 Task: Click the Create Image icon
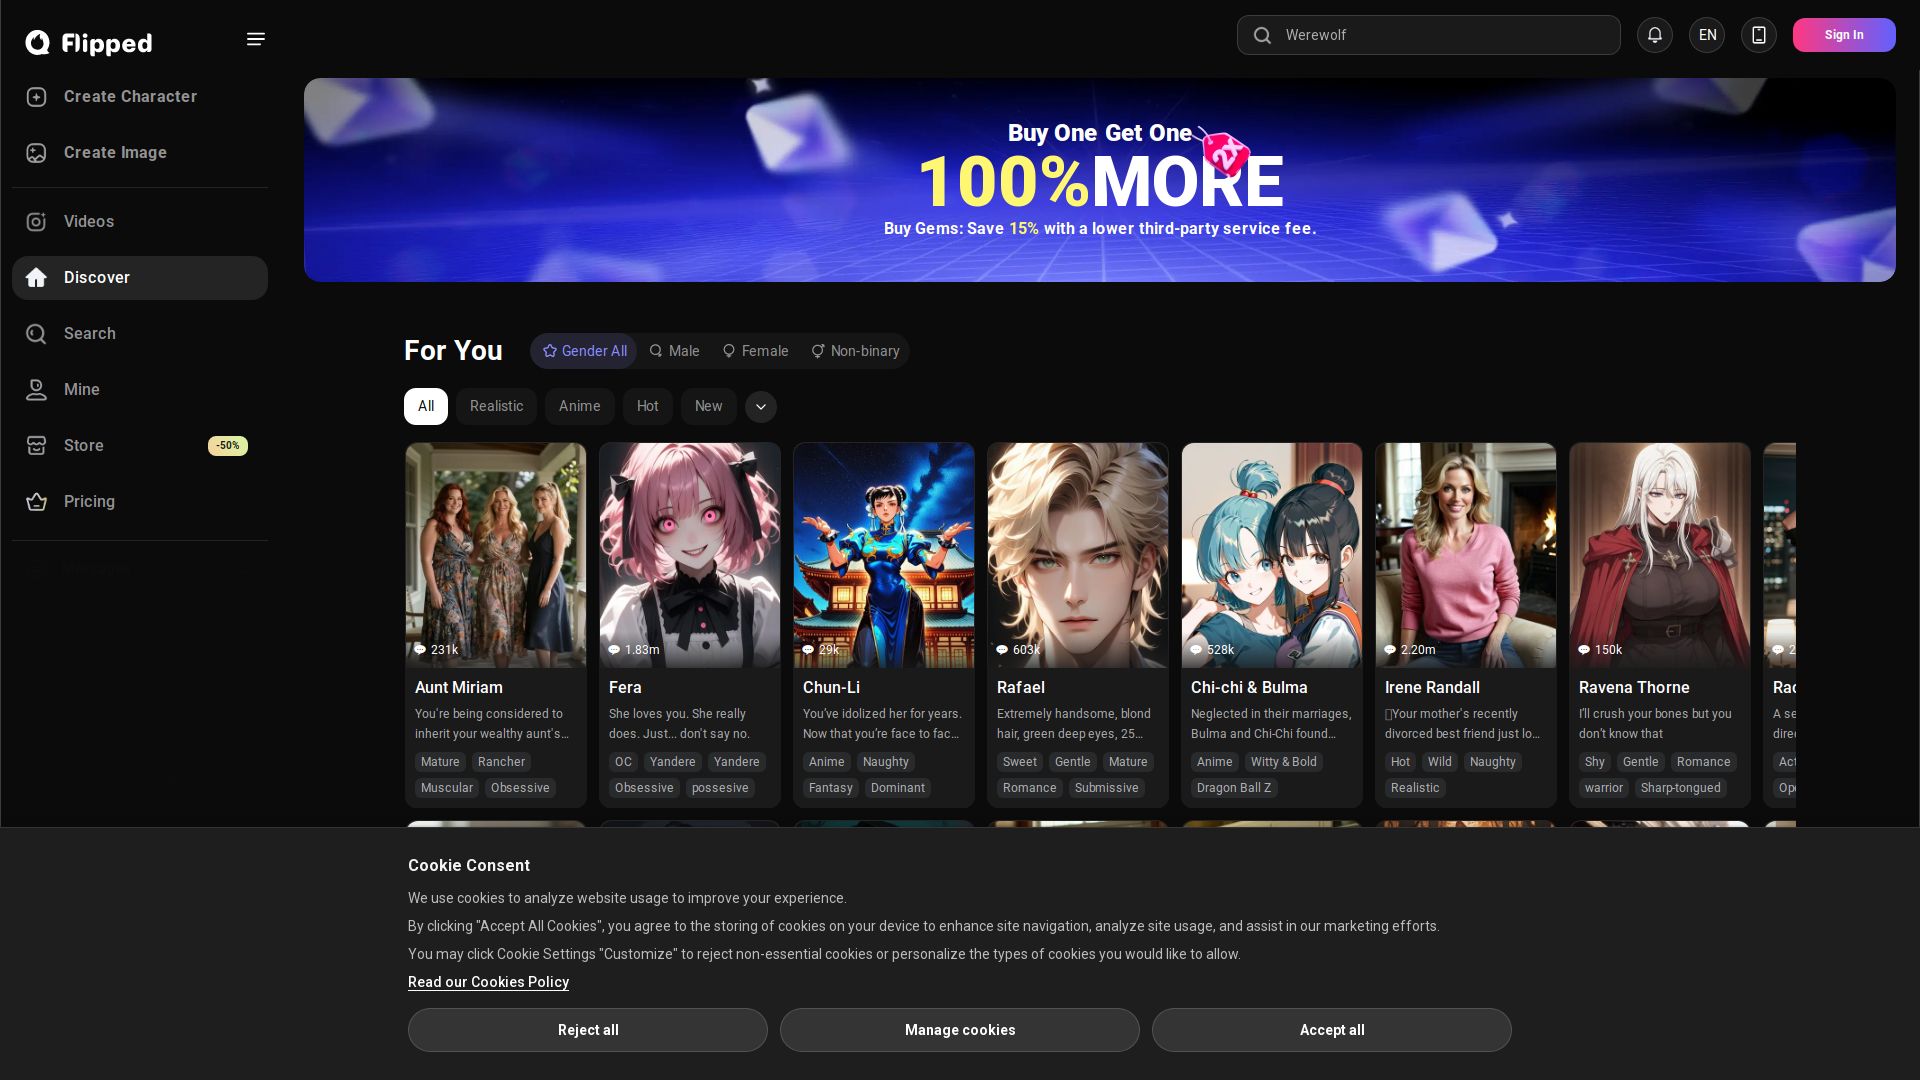click(37, 153)
